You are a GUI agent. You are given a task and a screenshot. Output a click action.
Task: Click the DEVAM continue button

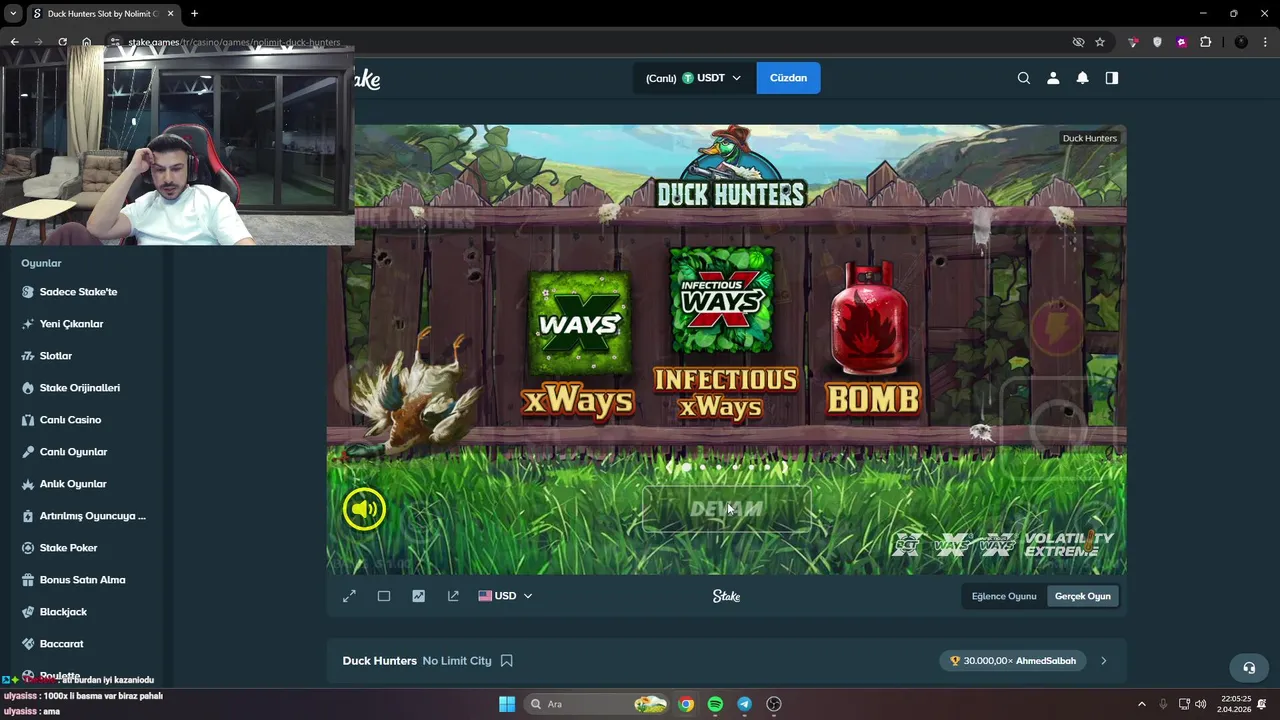(726, 510)
